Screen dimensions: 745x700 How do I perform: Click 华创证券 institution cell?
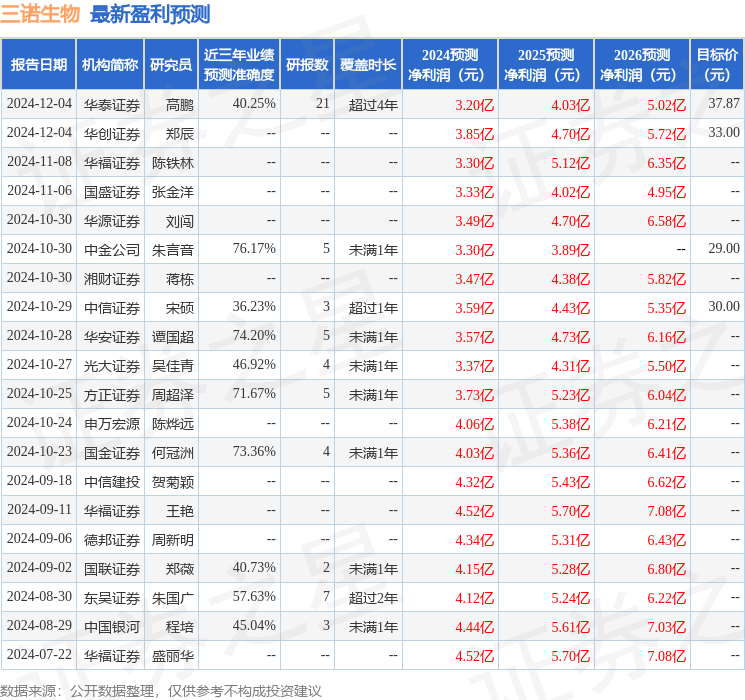coord(112,134)
